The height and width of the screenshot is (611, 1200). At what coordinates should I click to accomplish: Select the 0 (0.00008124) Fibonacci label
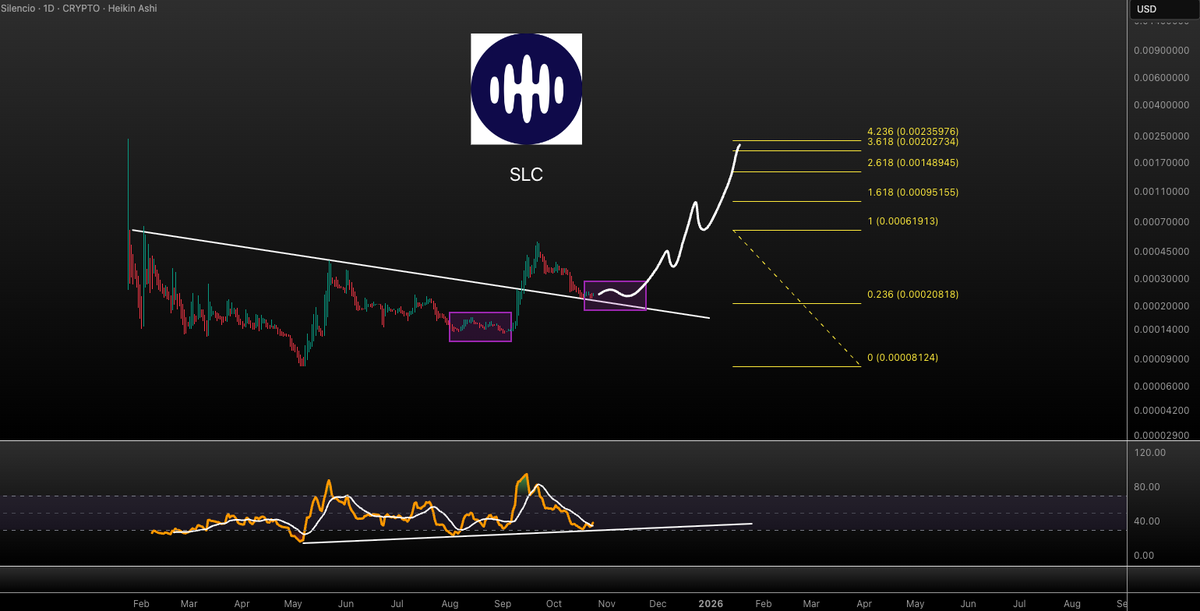click(904, 358)
